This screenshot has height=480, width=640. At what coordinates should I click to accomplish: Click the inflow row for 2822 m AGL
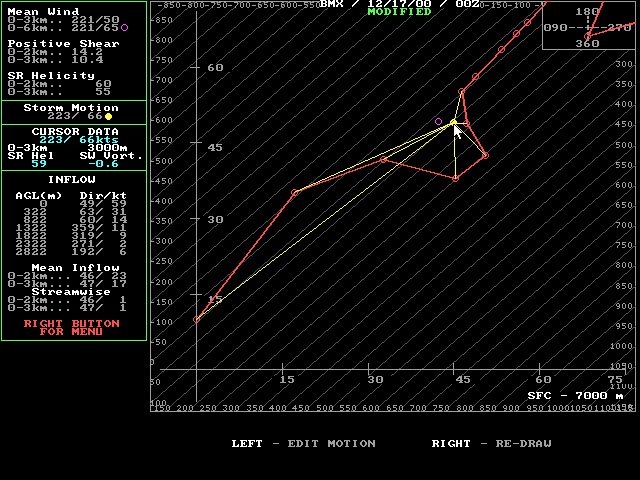[x=71, y=252]
